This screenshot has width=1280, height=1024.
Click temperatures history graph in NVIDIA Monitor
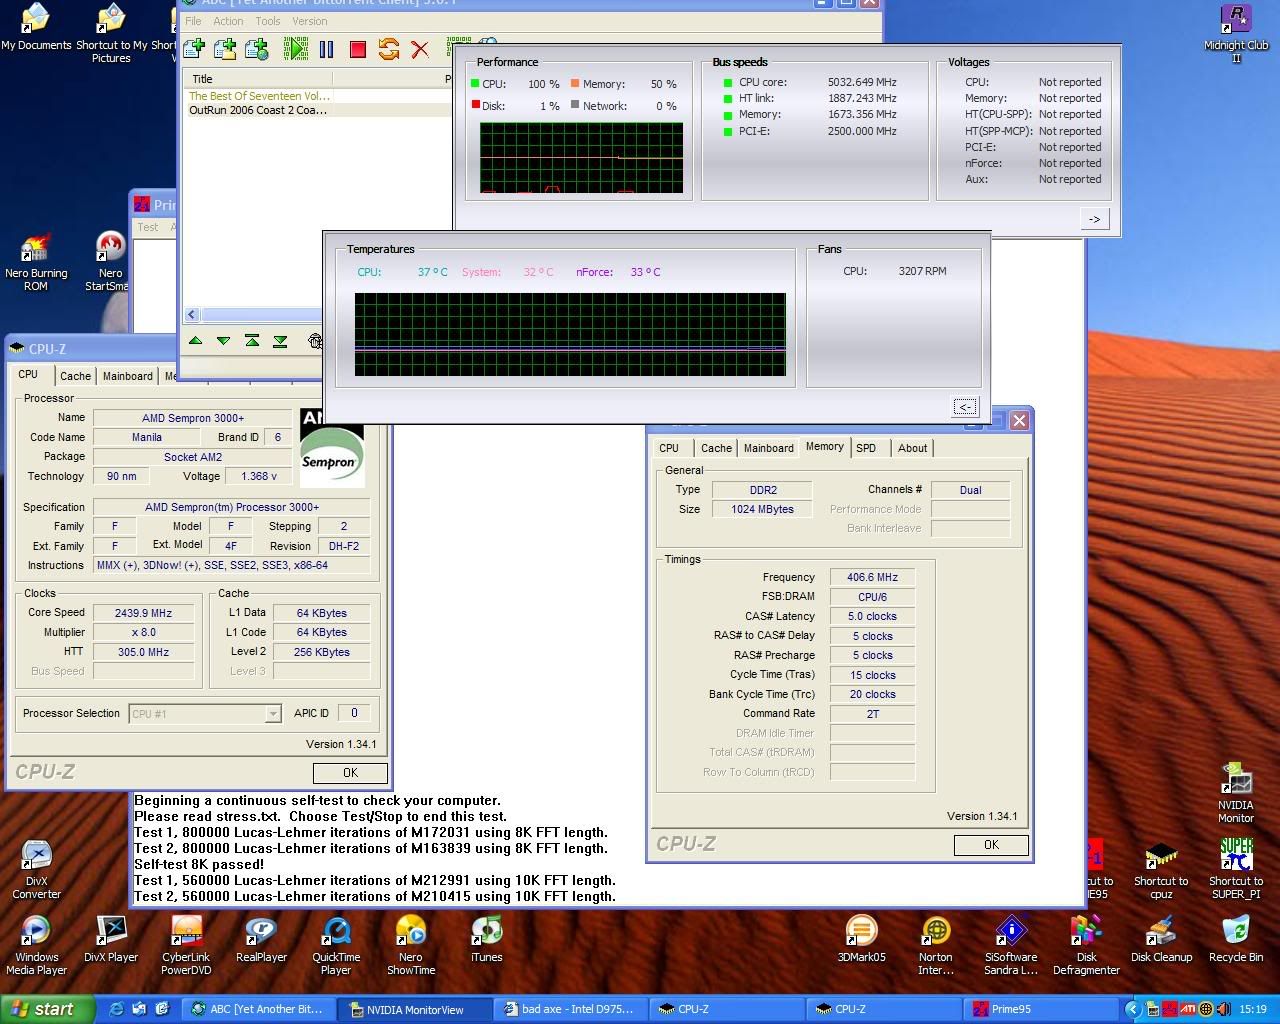[570, 334]
